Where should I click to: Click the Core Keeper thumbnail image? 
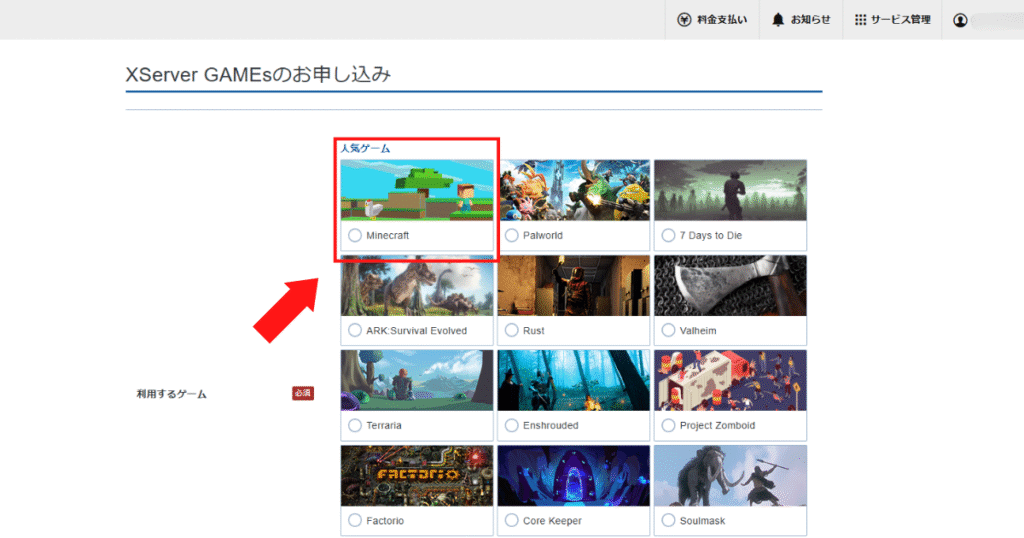573,475
